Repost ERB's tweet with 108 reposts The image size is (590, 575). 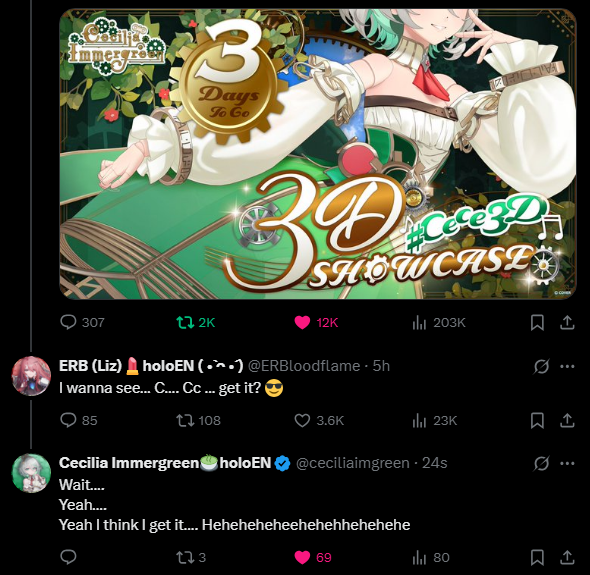point(198,420)
